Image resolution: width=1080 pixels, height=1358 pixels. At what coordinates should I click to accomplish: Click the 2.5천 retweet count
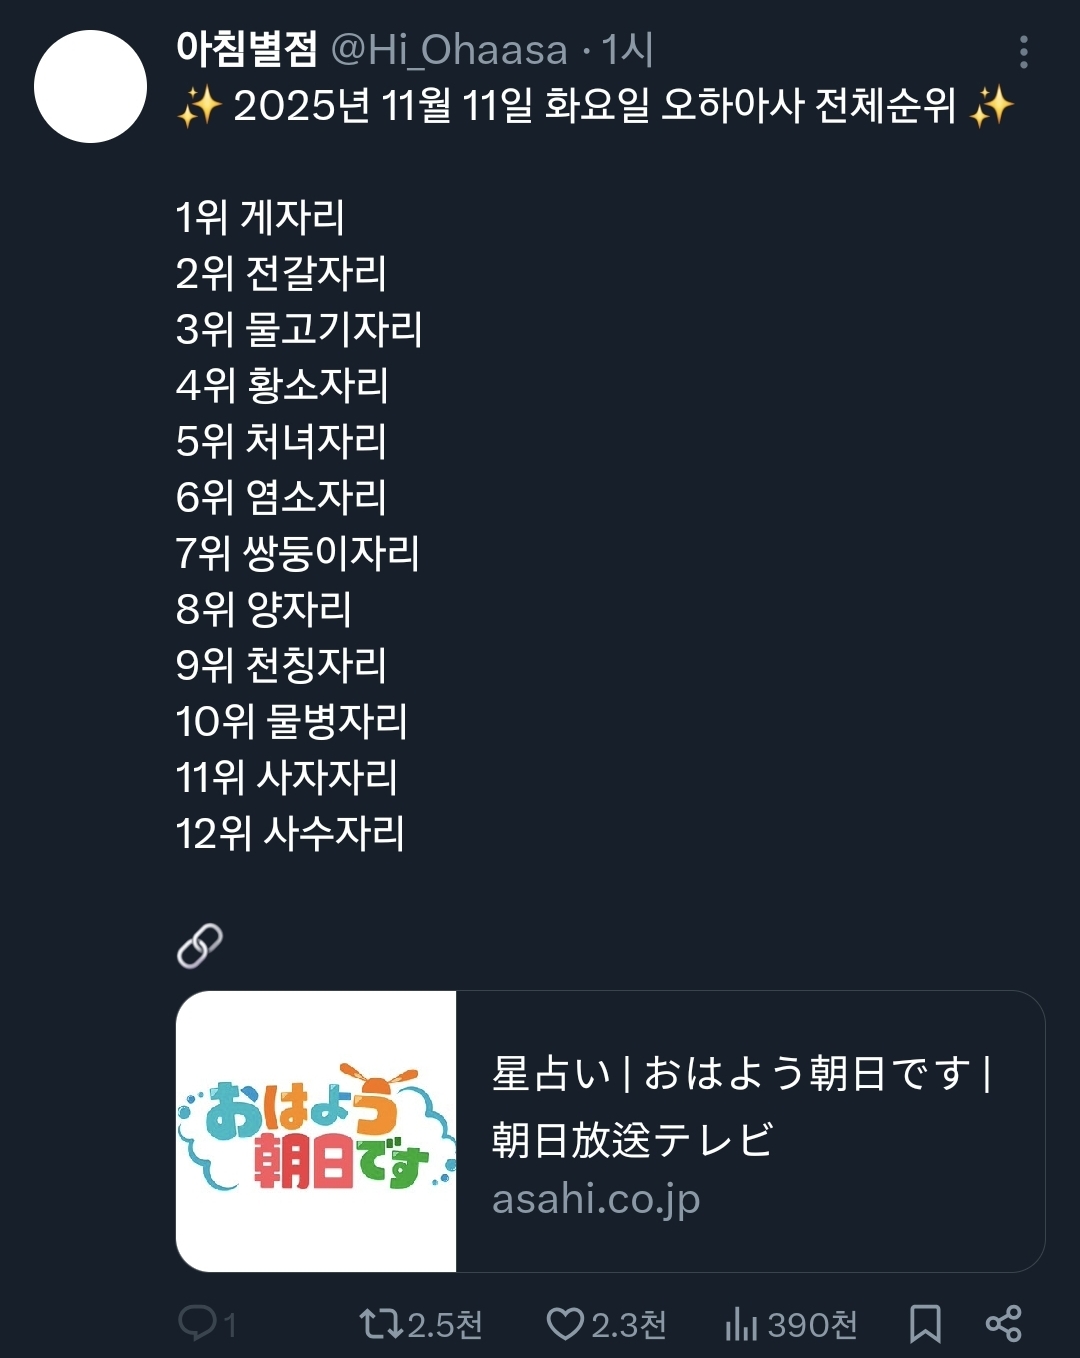coord(445,1325)
